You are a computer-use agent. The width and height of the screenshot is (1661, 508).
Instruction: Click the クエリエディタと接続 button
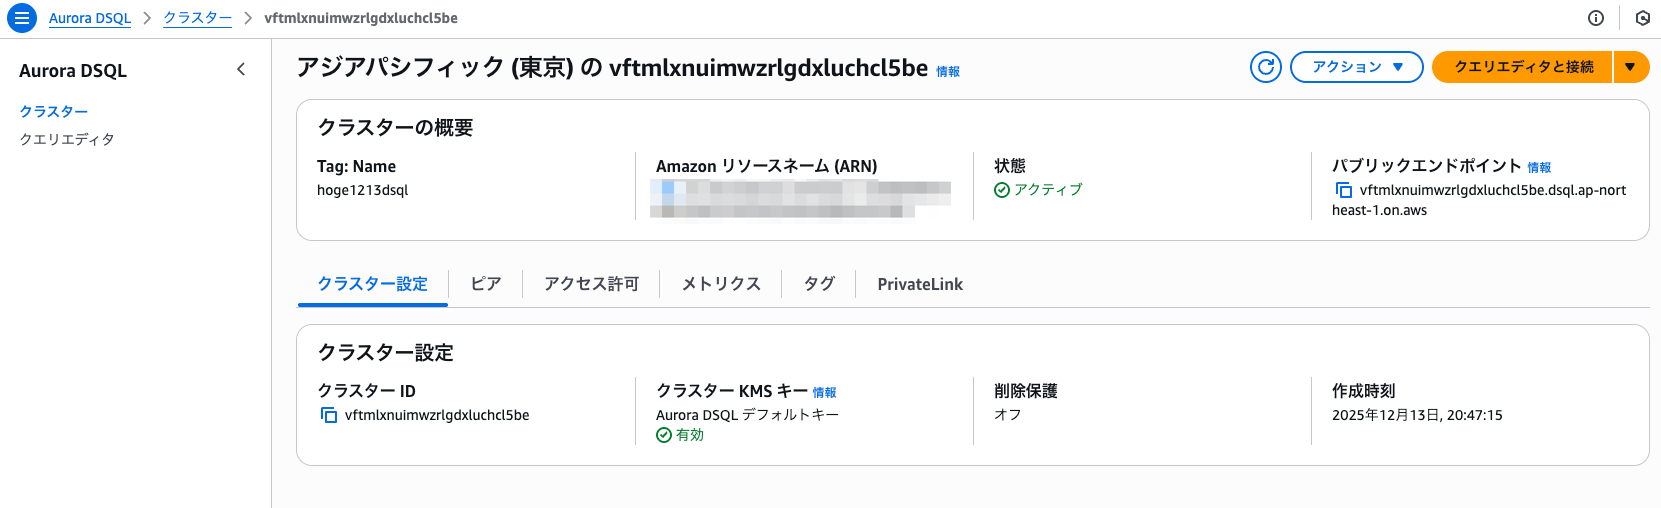coord(1523,67)
